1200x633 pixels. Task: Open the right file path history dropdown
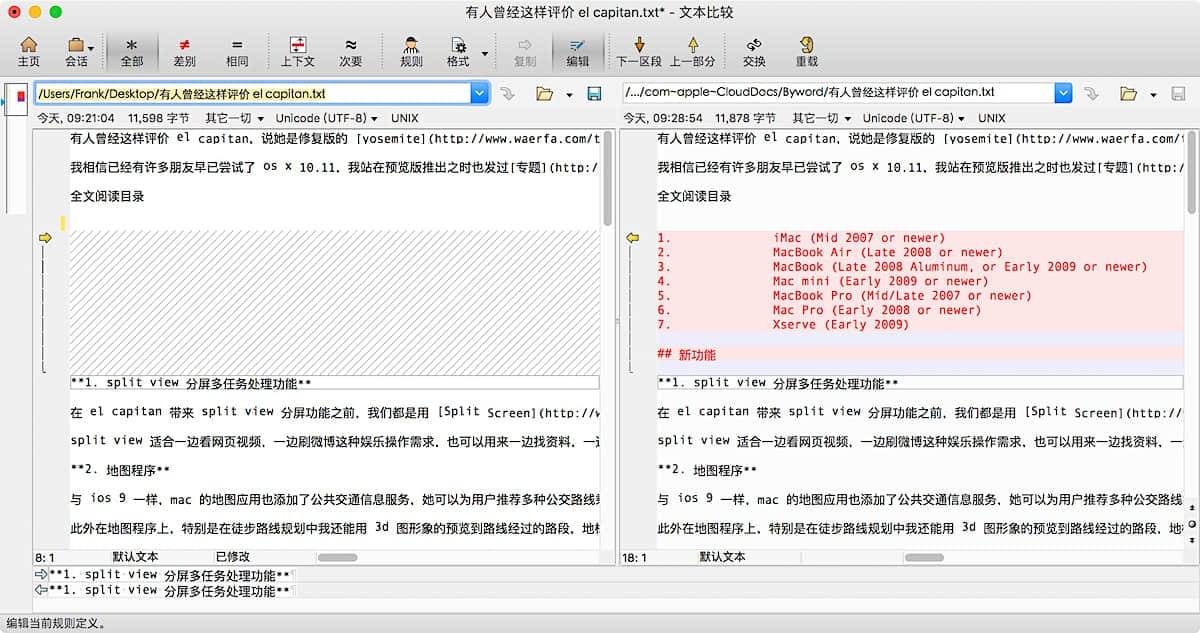tap(1063, 93)
